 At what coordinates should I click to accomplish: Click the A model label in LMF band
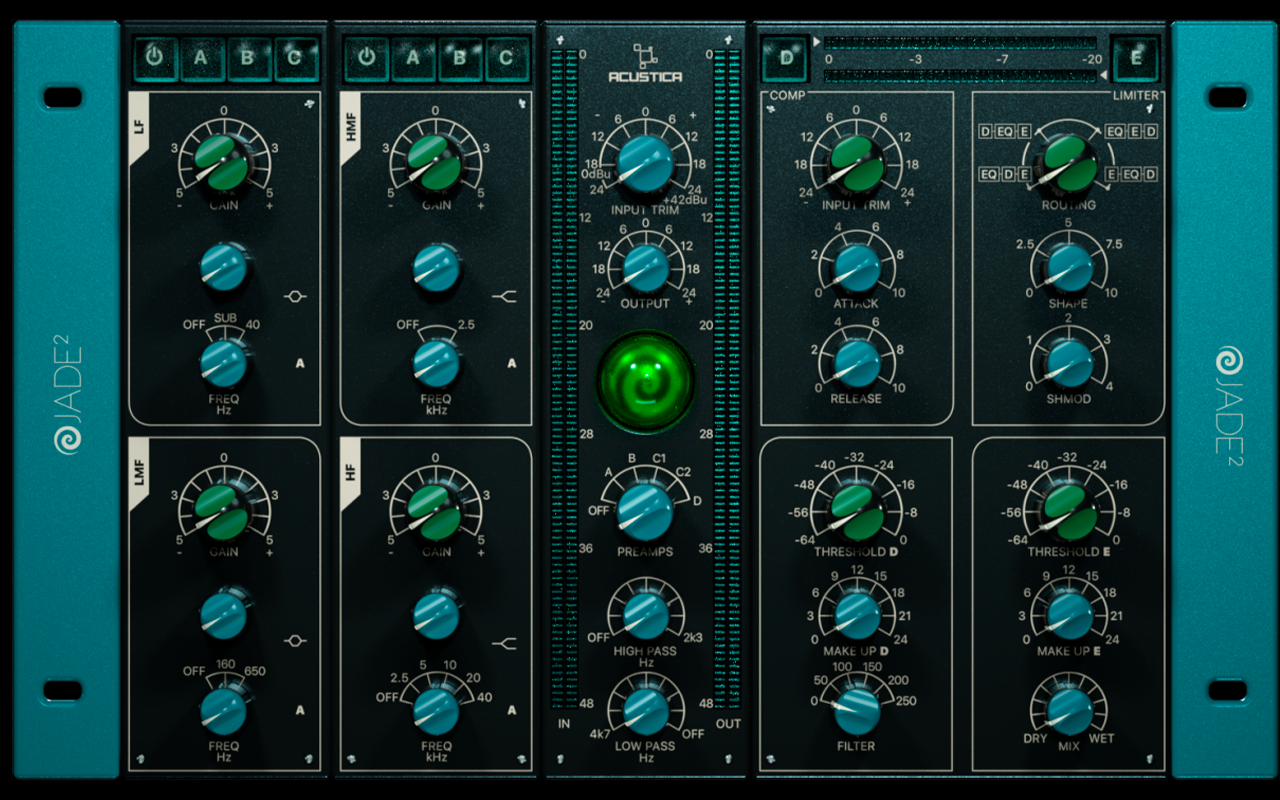click(x=300, y=711)
